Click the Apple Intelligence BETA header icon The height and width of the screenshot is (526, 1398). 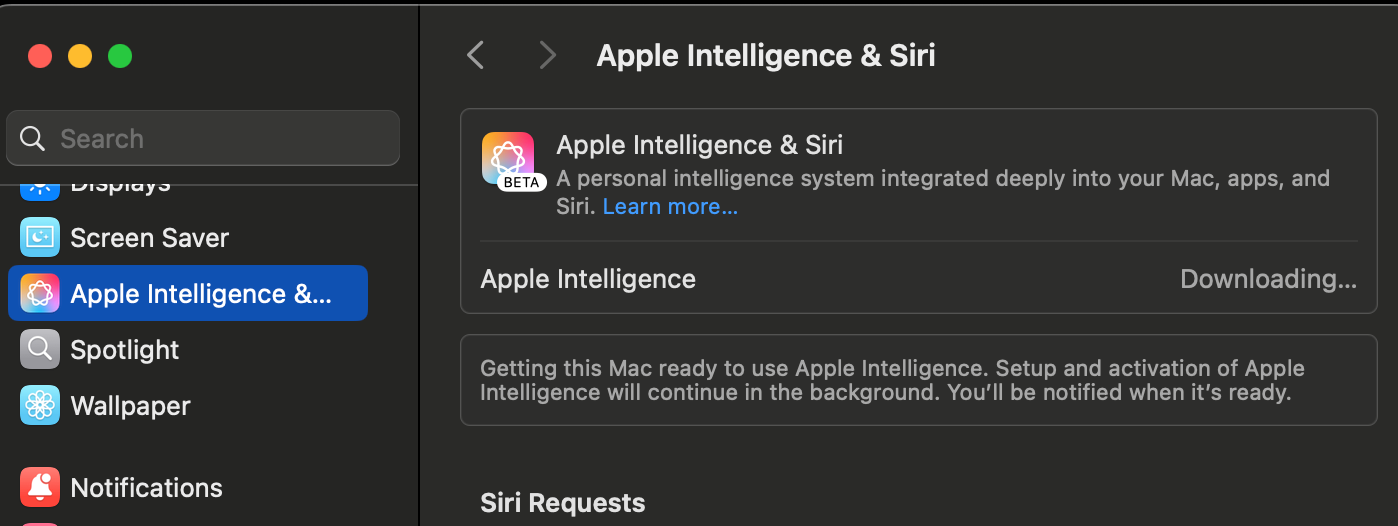[x=508, y=158]
